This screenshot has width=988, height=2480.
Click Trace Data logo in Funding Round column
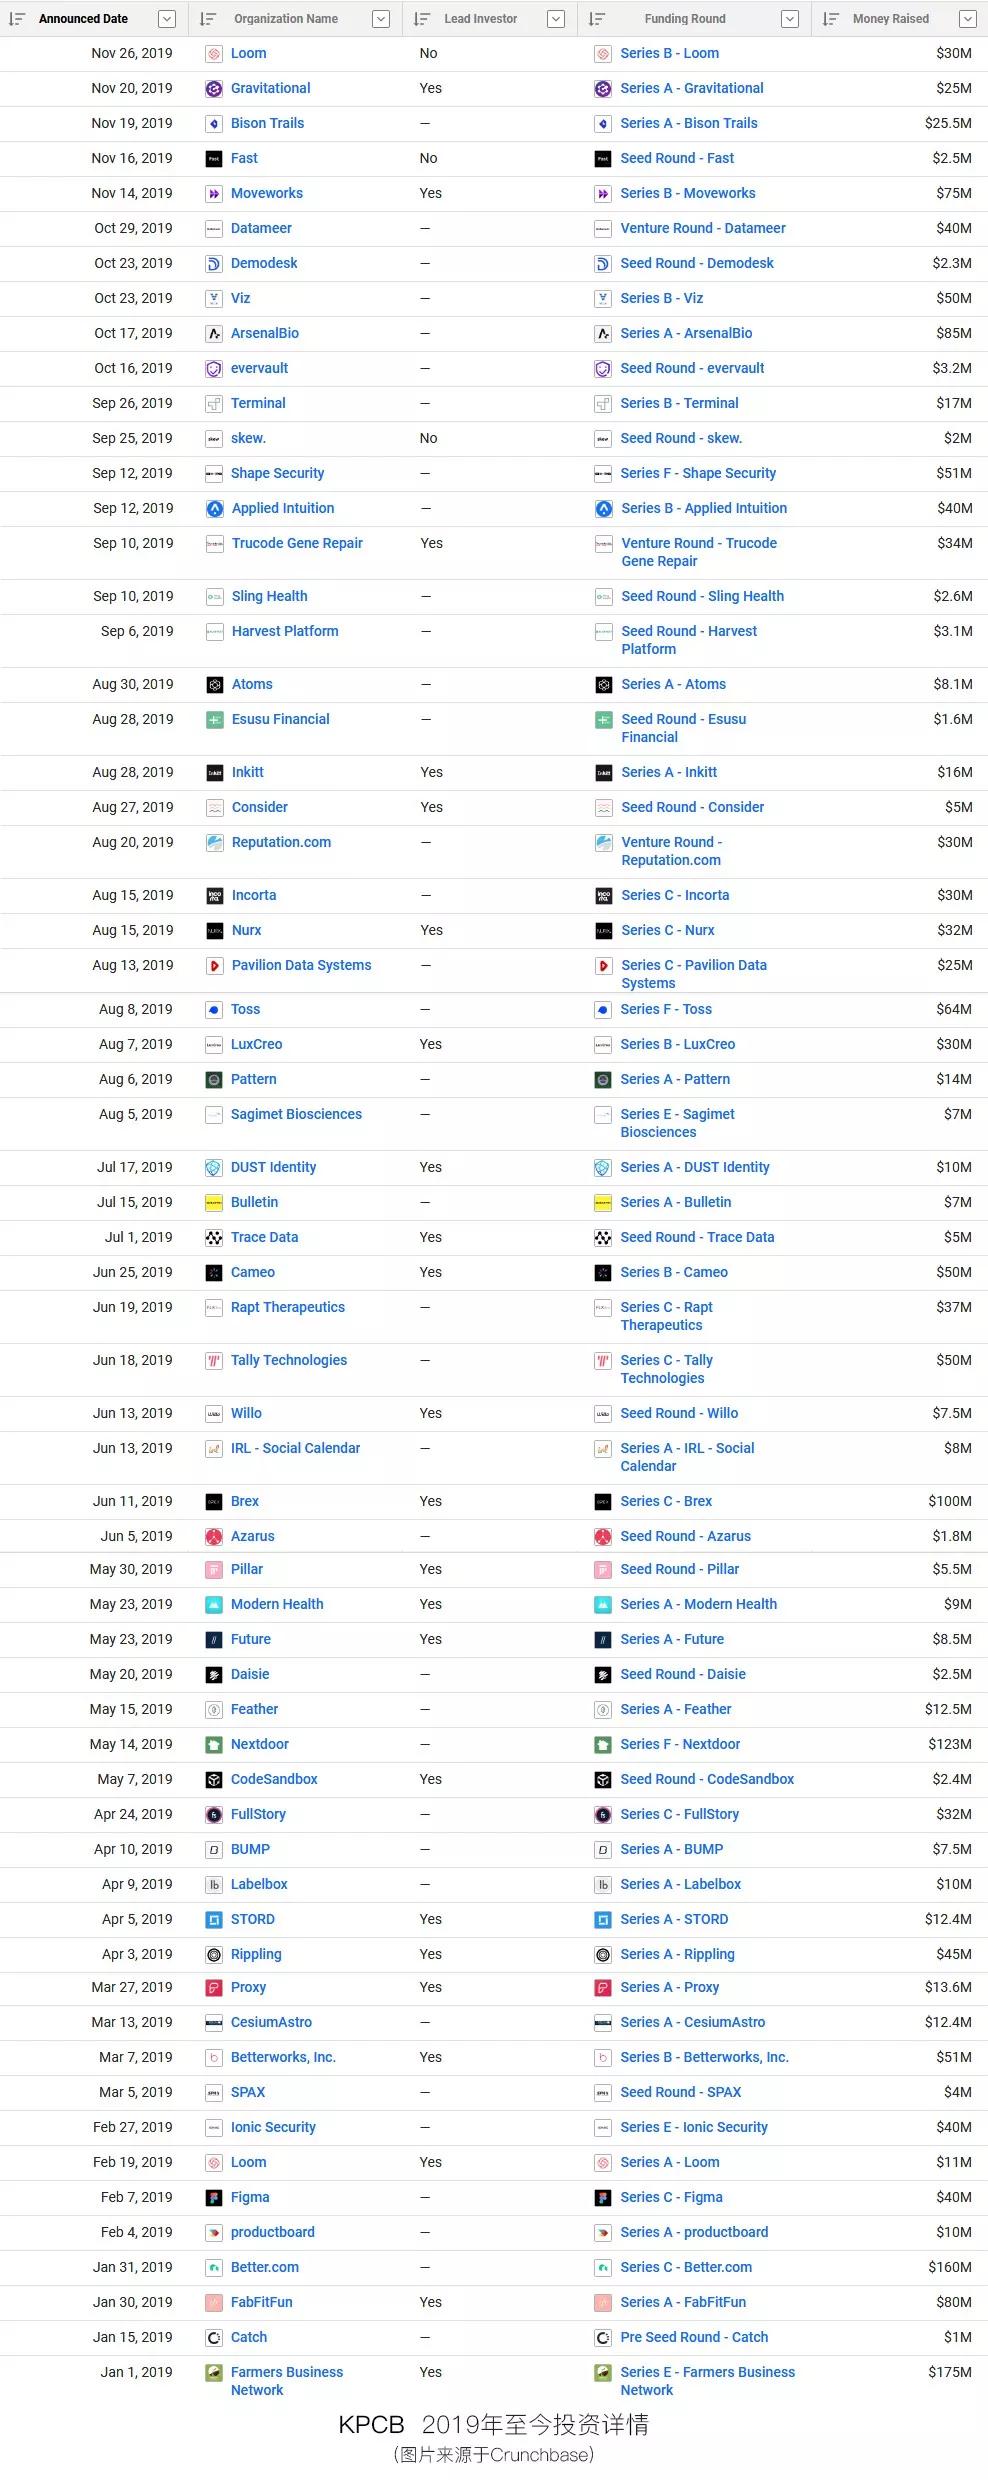point(603,1238)
